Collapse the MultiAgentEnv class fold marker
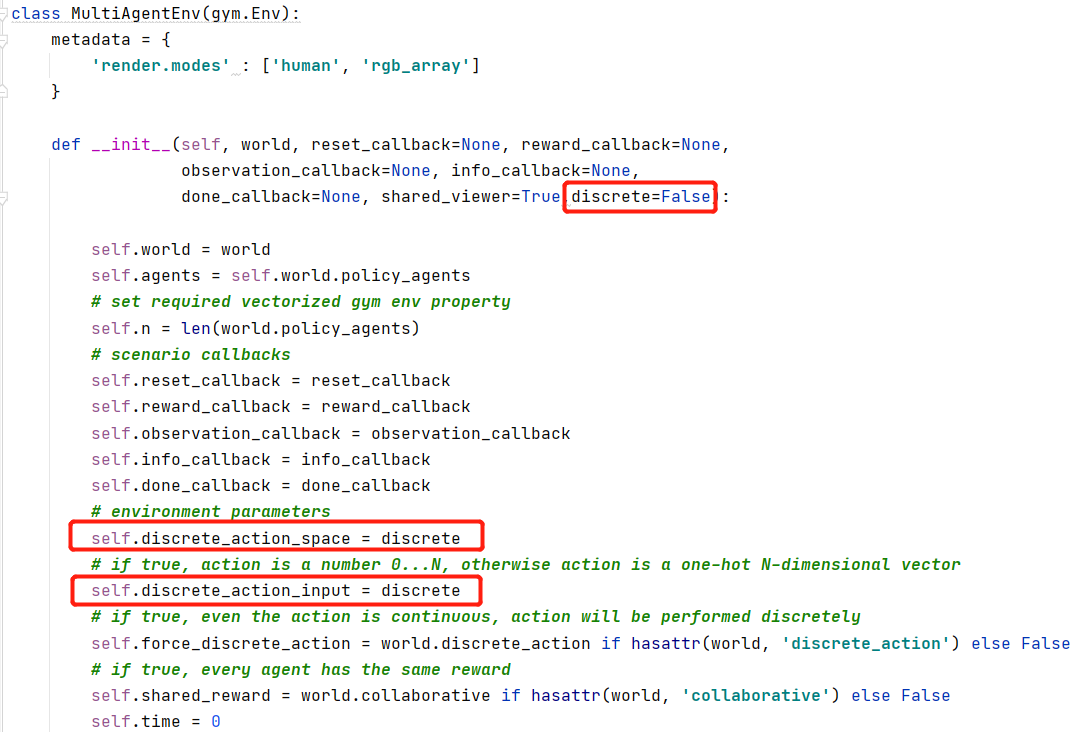The width and height of the screenshot is (1080, 732). point(5,14)
